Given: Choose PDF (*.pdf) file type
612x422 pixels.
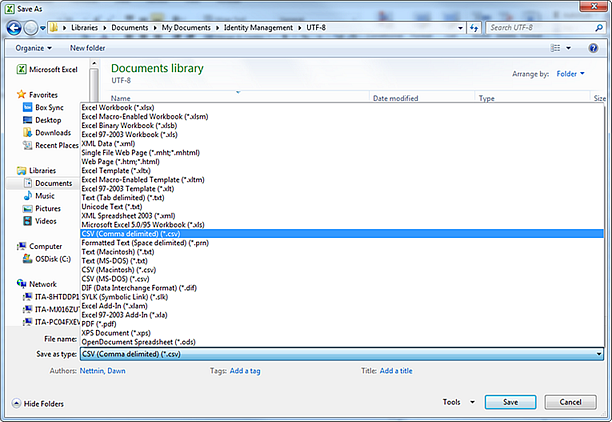Looking at the screenshot, I should [x=342, y=324].
